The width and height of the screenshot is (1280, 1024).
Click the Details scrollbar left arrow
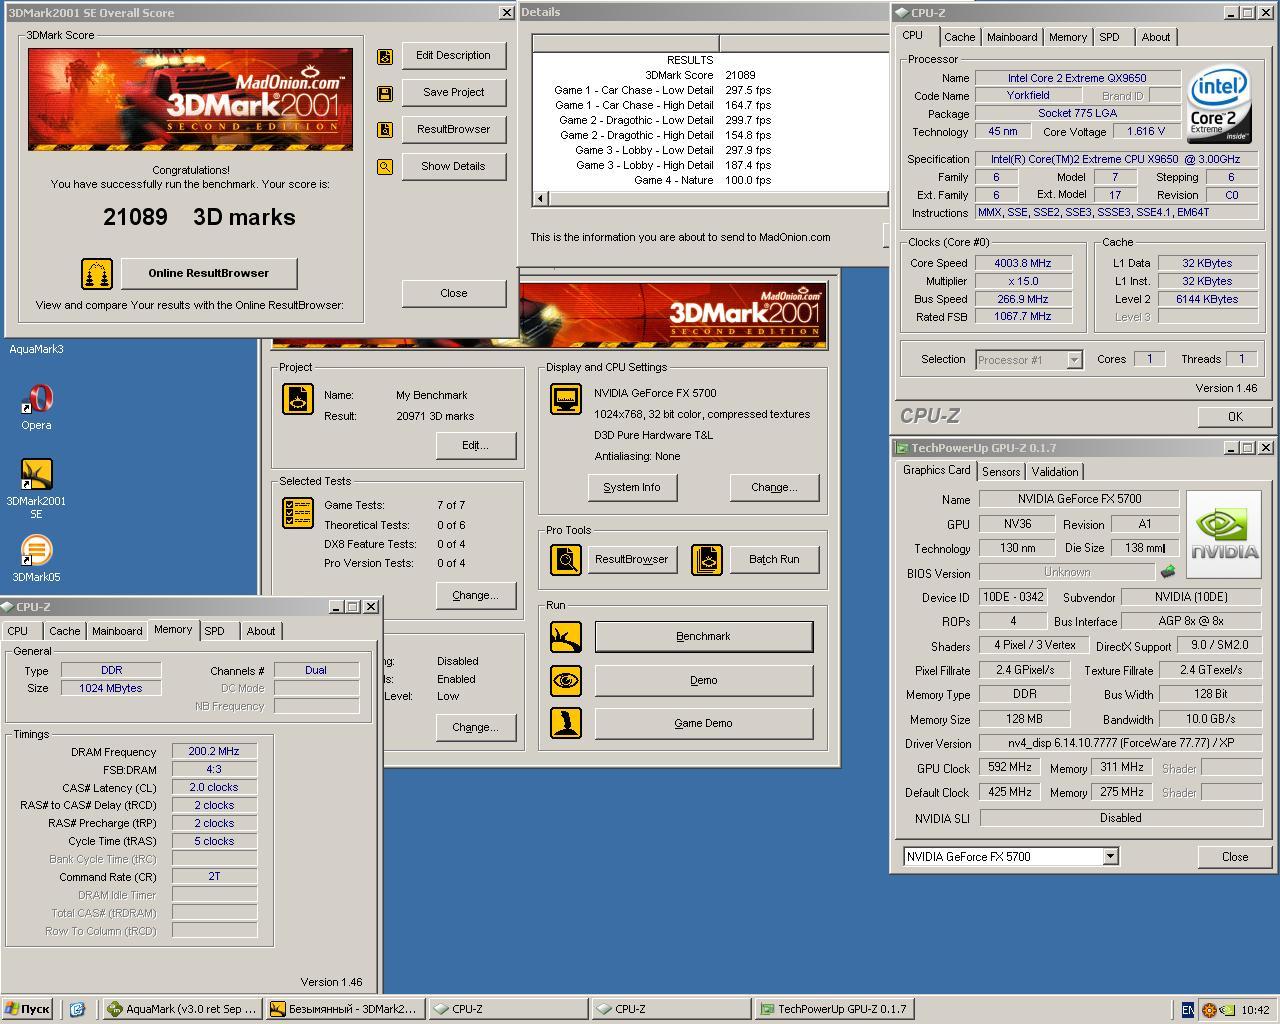[540, 198]
